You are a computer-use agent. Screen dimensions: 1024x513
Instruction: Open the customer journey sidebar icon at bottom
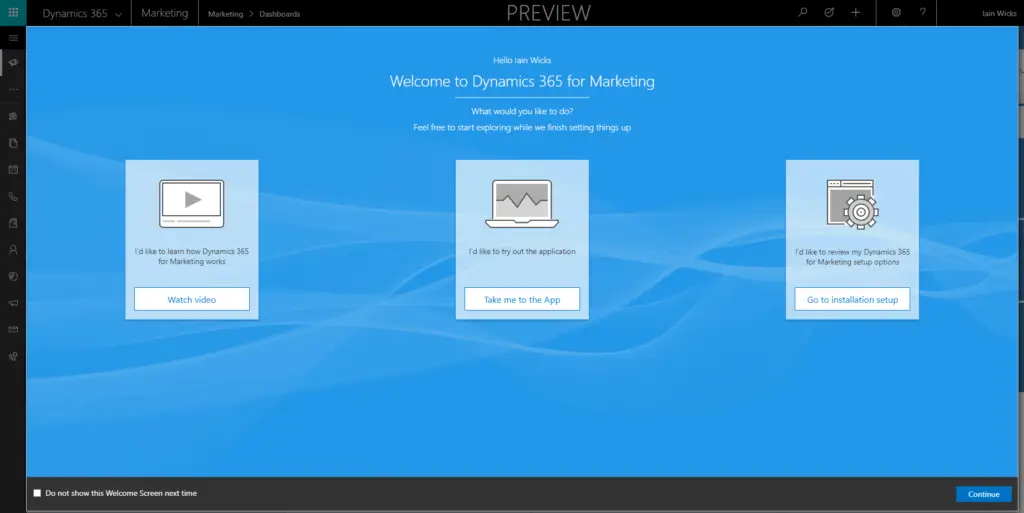point(13,356)
